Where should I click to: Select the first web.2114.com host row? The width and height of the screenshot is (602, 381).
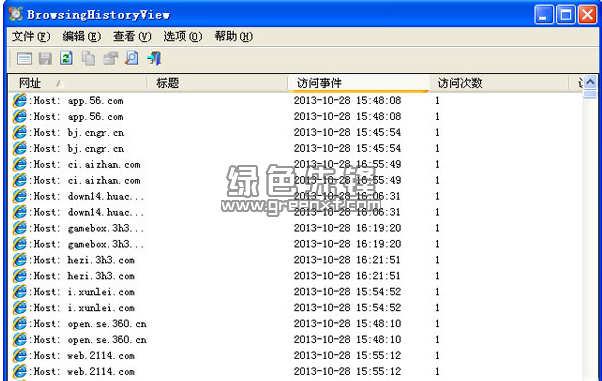[x=295, y=356]
